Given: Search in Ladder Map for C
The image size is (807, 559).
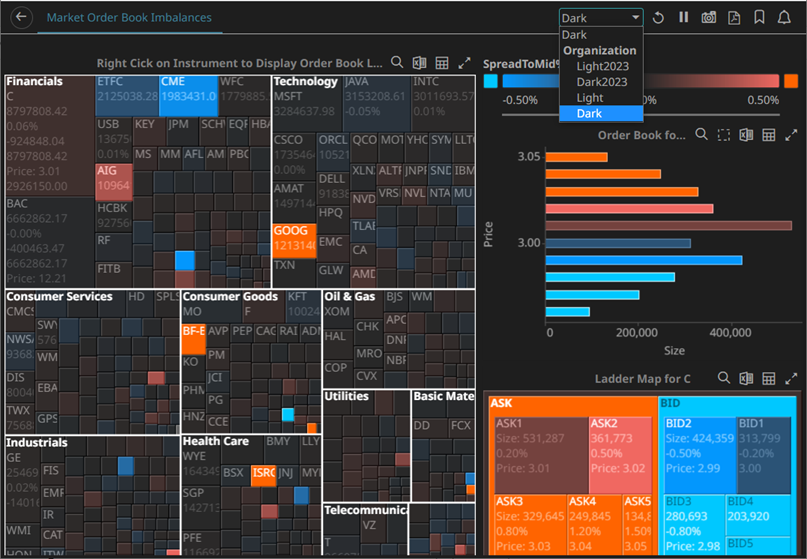Looking at the screenshot, I should [724, 378].
